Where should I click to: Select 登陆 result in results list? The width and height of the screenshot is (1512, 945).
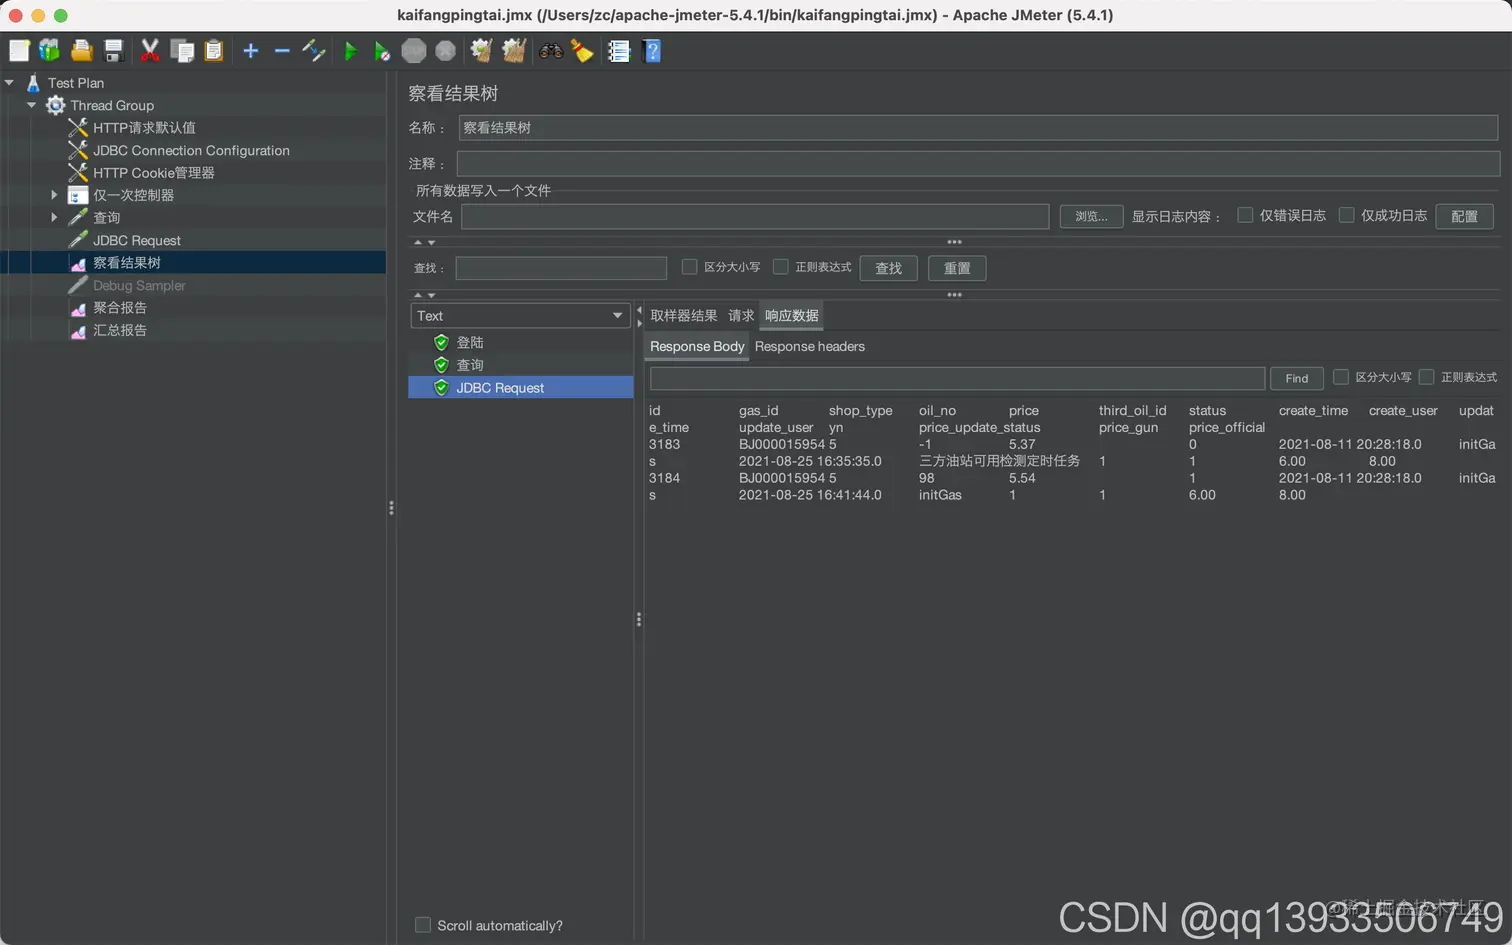click(470, 343)
